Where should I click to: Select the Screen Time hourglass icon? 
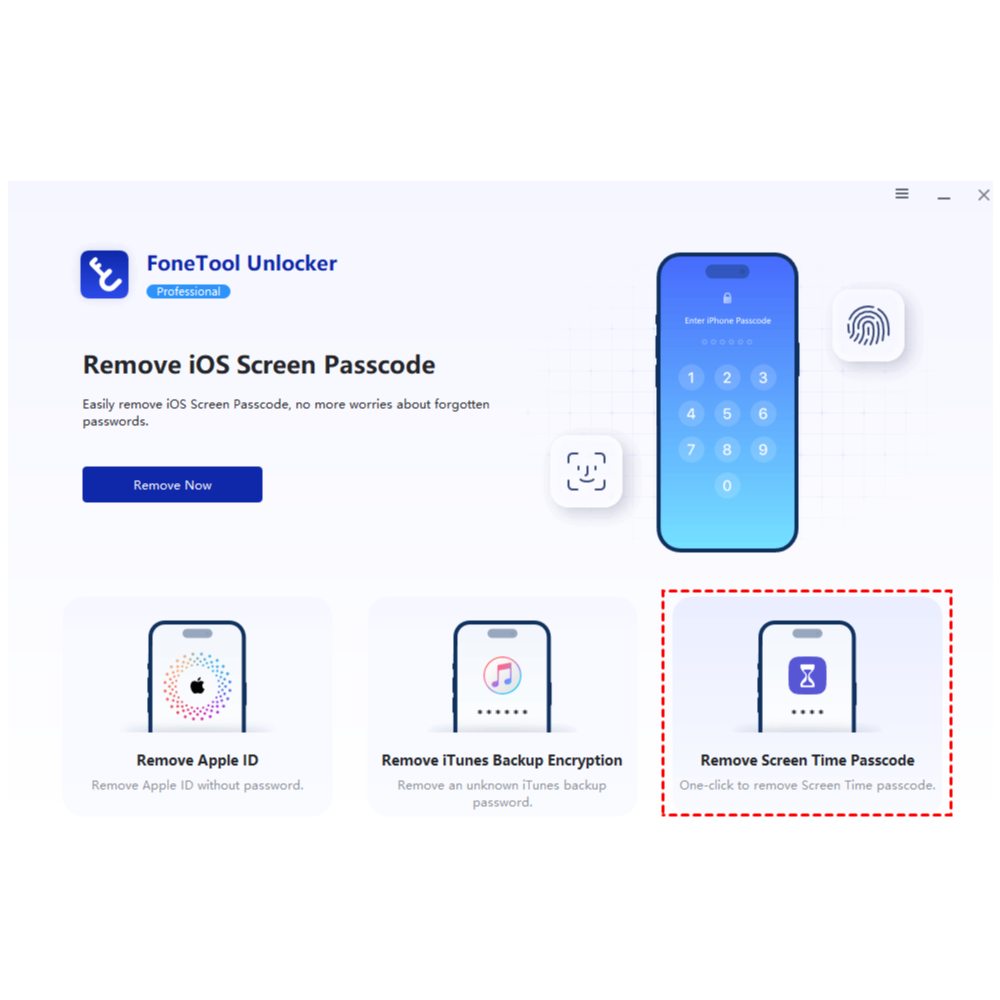point(807,675)
